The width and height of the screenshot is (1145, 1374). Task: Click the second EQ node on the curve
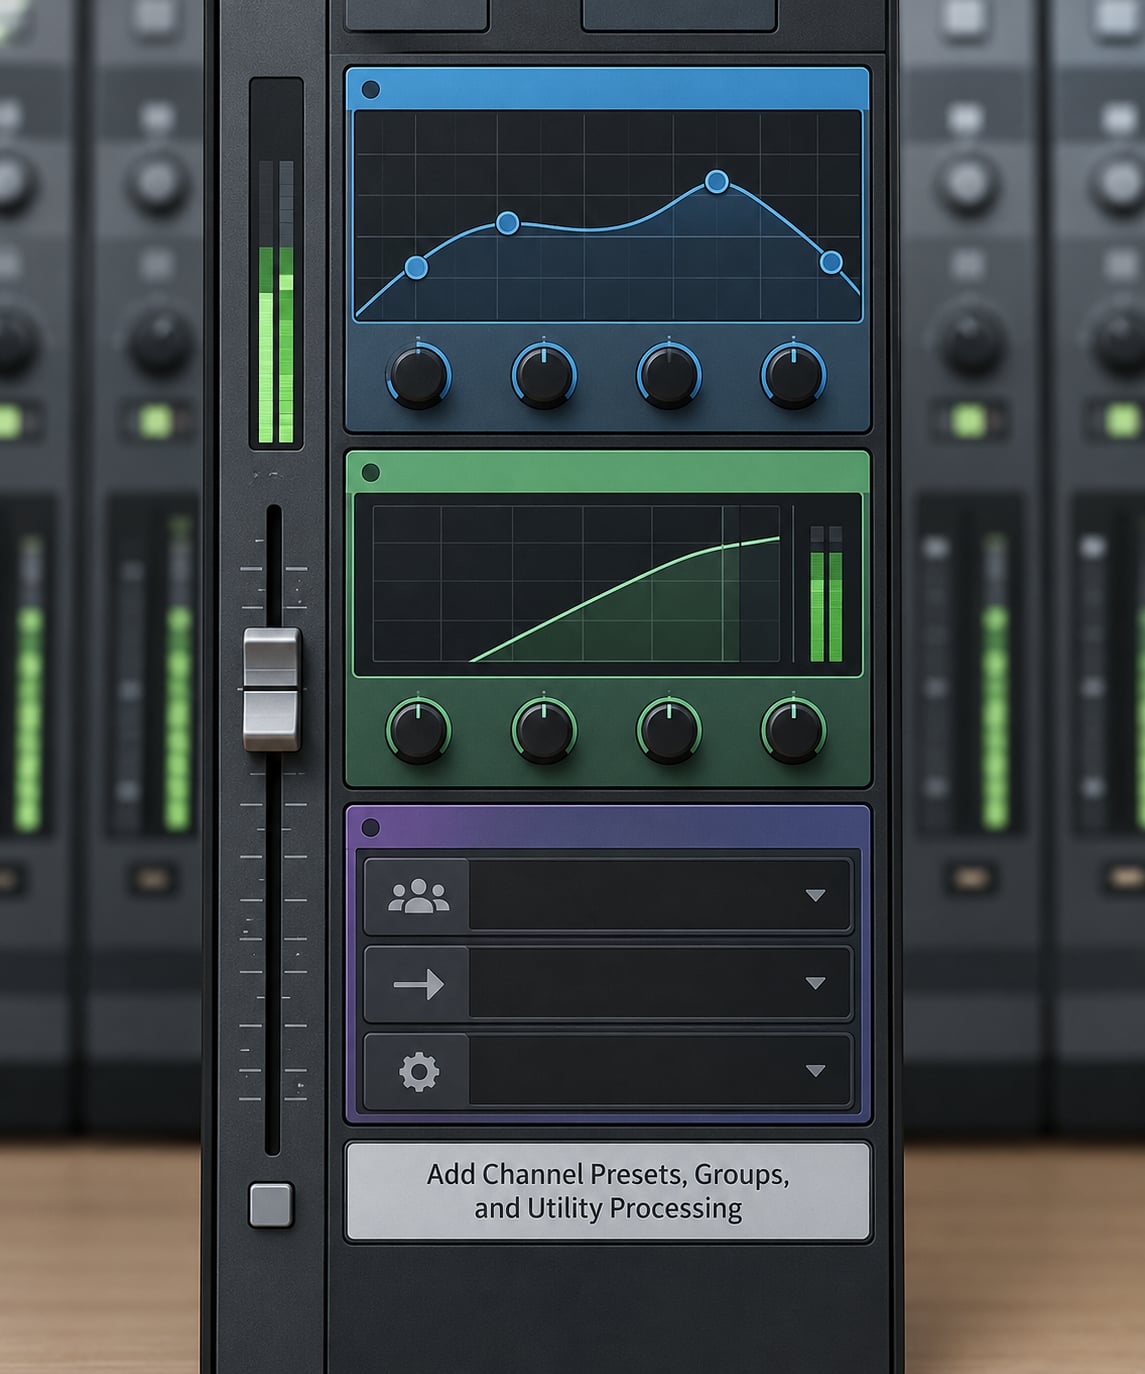pos(507,222)
